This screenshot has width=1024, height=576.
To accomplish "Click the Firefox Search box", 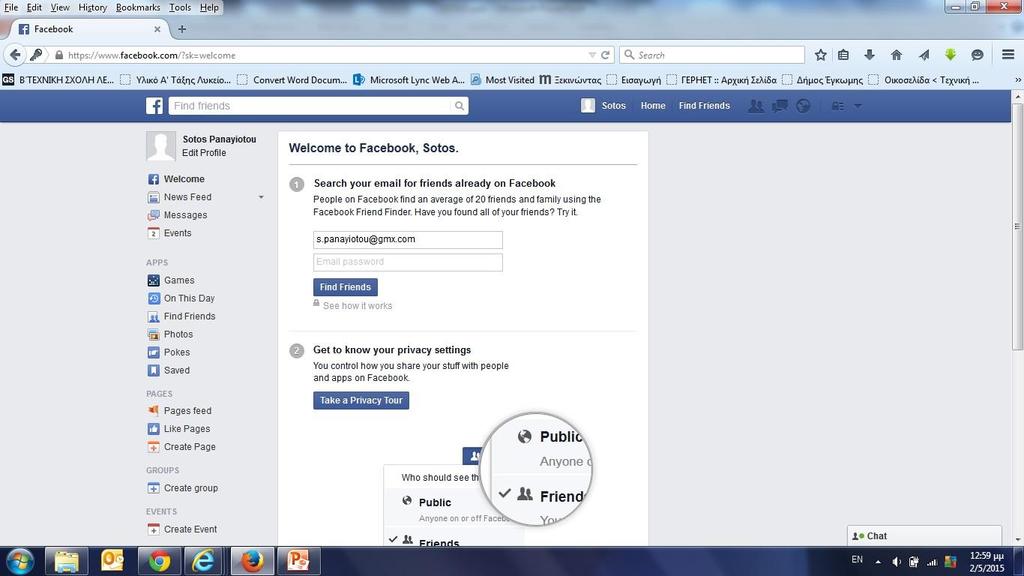I will [x=712, y=55].
